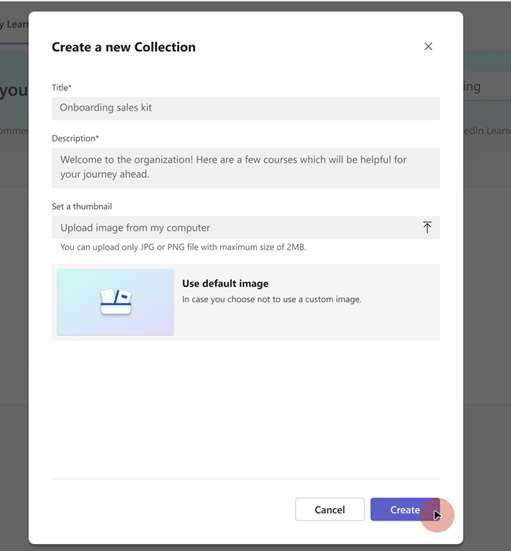Viewport: 511px width, 551px height.
Task: Click the custom image explanation text
Action: 272,299
